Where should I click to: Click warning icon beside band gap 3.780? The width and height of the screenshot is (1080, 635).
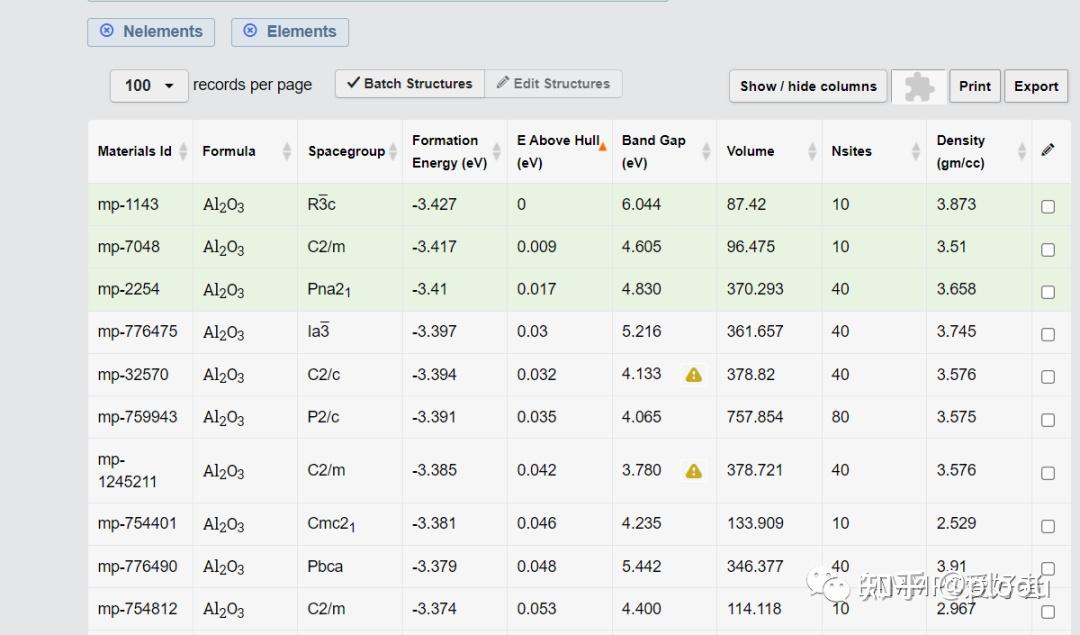[x=693, y=471]
